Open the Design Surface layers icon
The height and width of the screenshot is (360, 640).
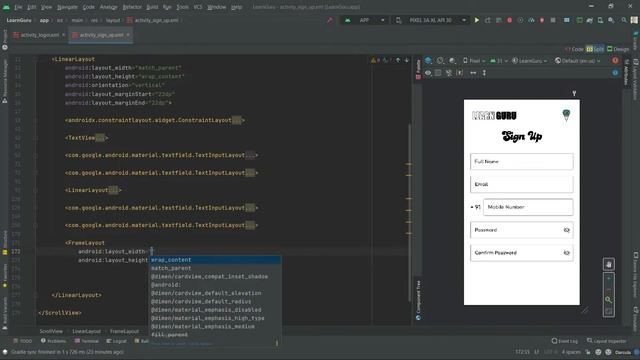pos(428,60)
